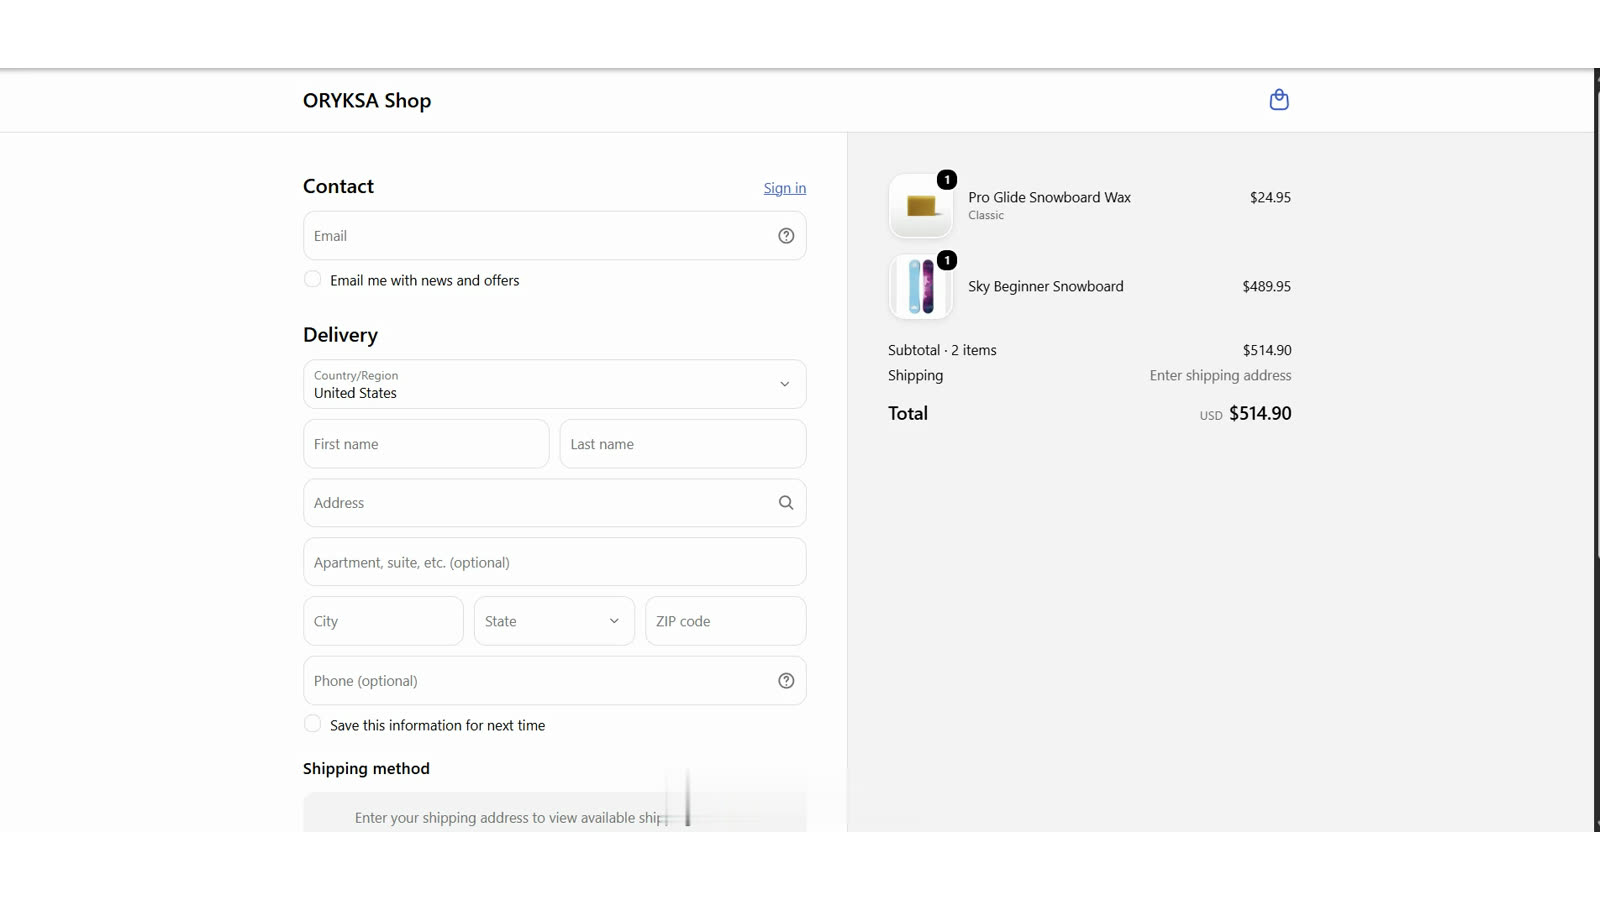Image resolution: width=1600 pixels, height=900 pixels.
Task: Click the $24.95 wax price
Action: tap(1270, 197)
